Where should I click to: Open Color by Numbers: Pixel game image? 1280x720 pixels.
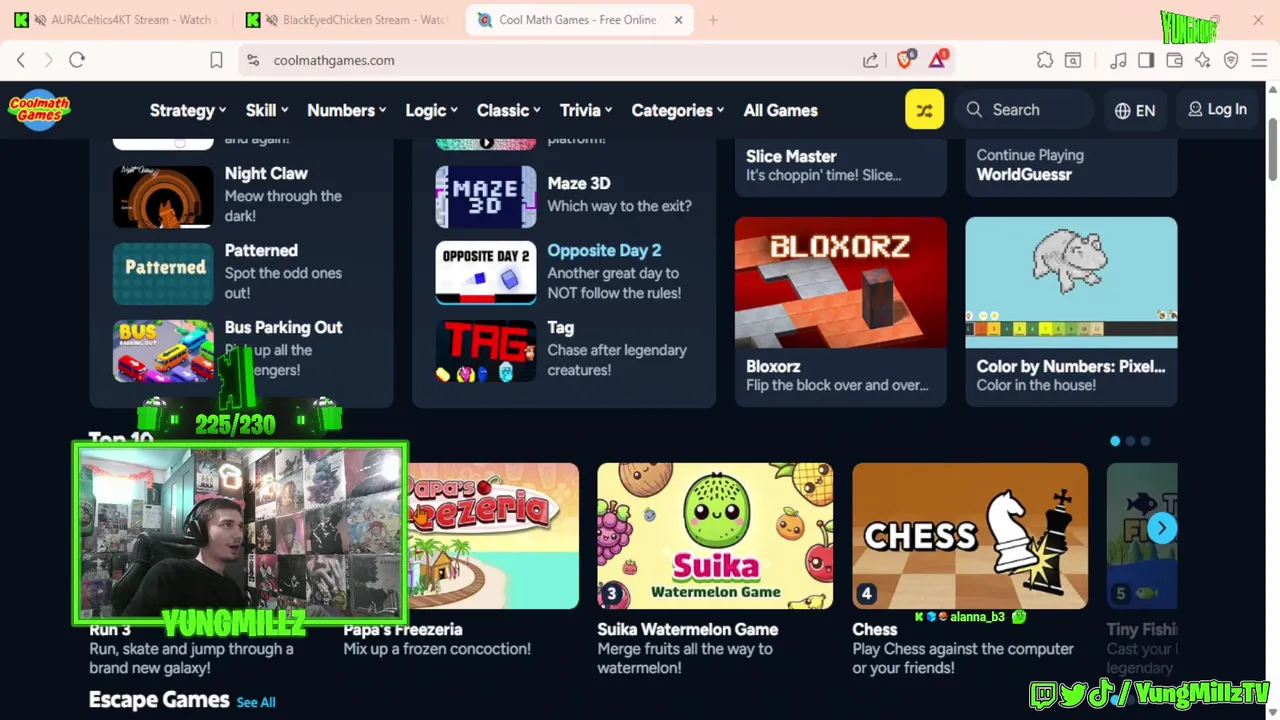1071,282
